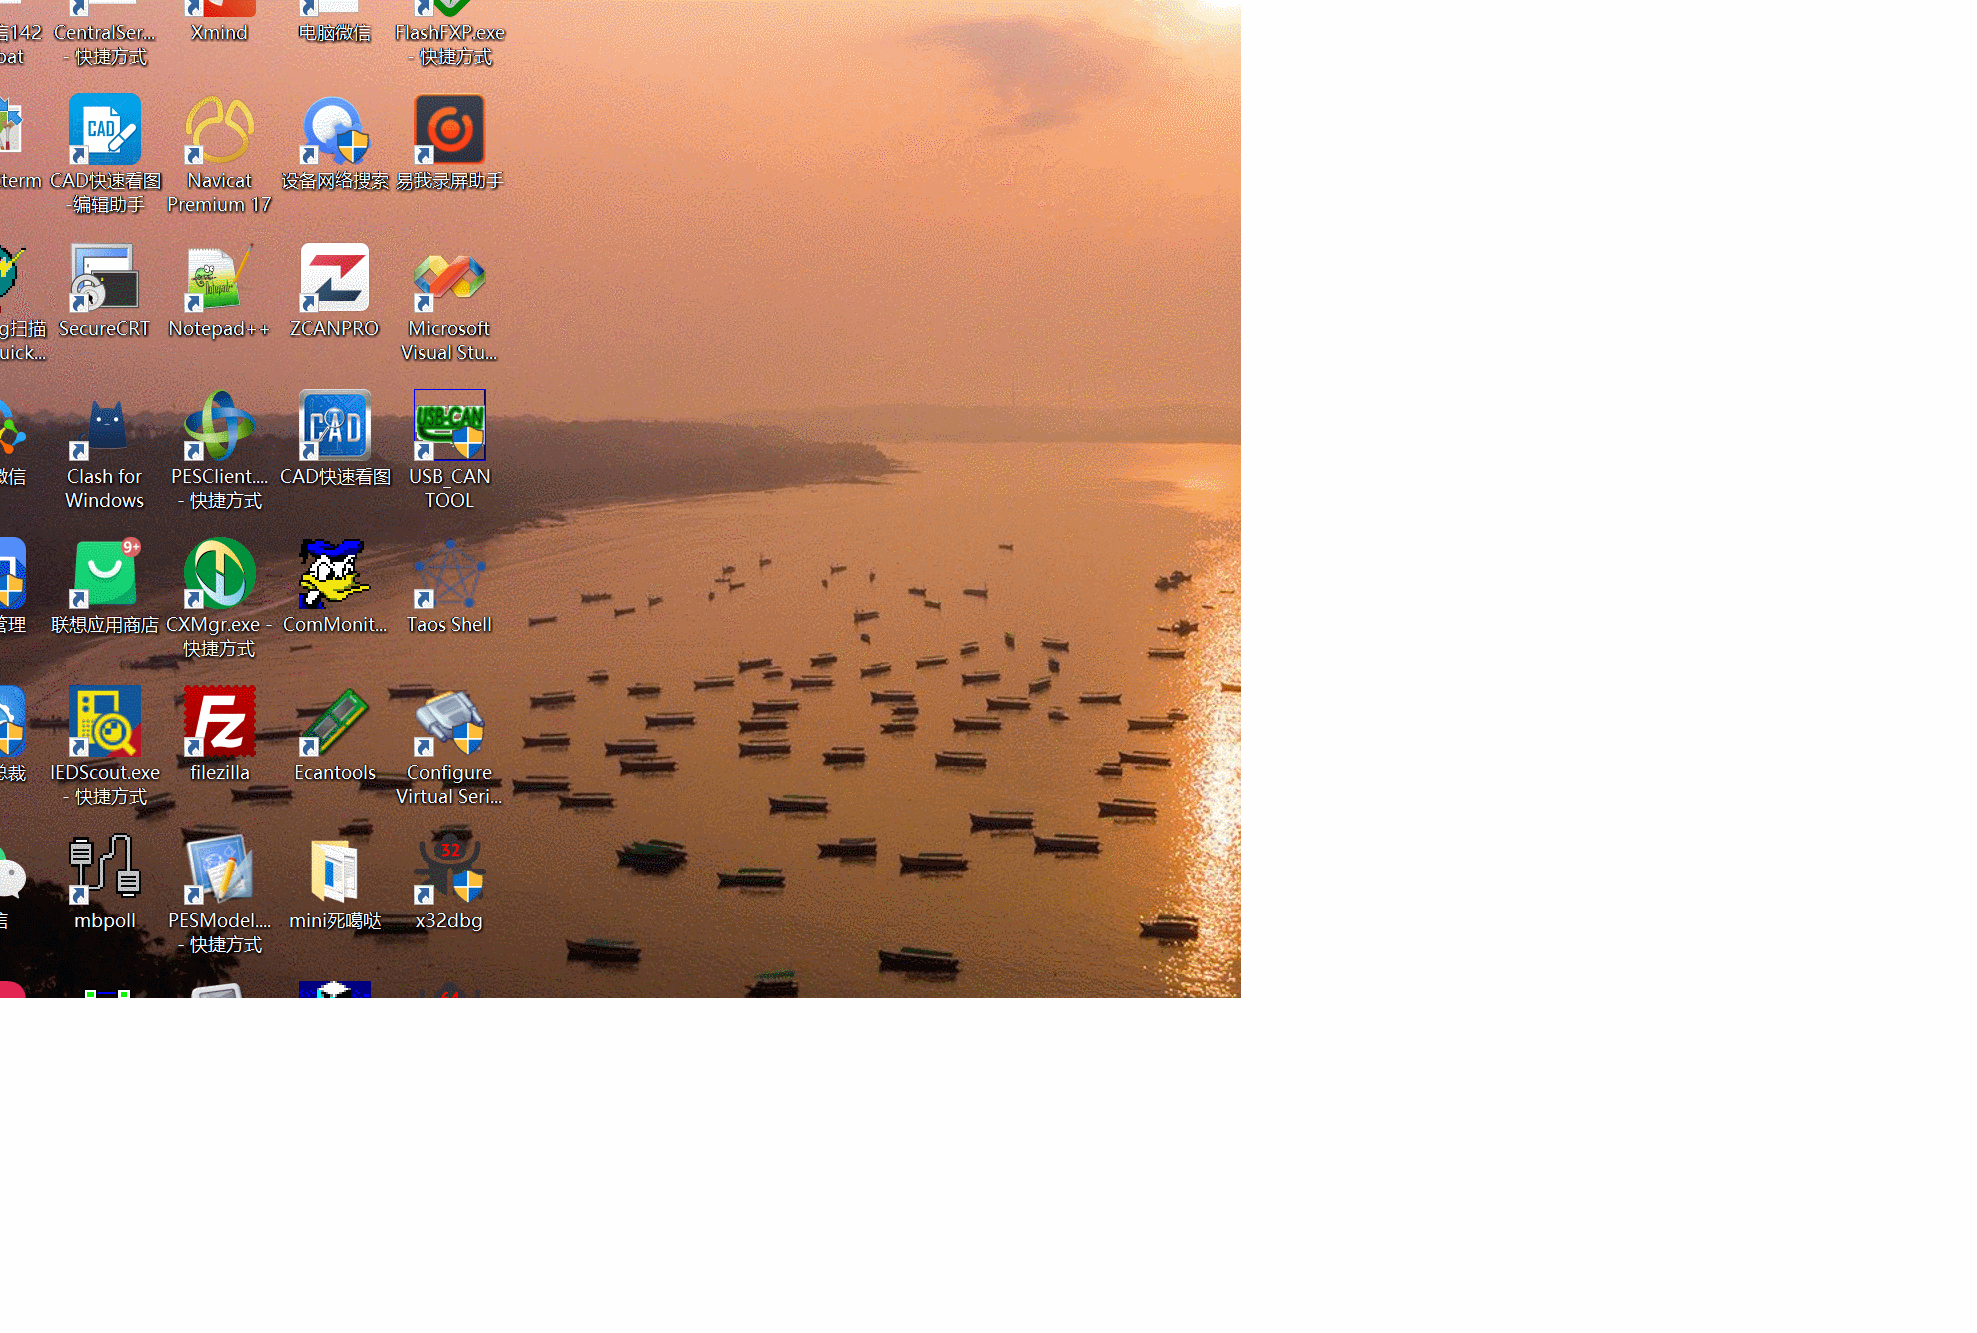Select the 易我录屏助手 recorder icon
1977x1333 pixels.
pos(449,131)
